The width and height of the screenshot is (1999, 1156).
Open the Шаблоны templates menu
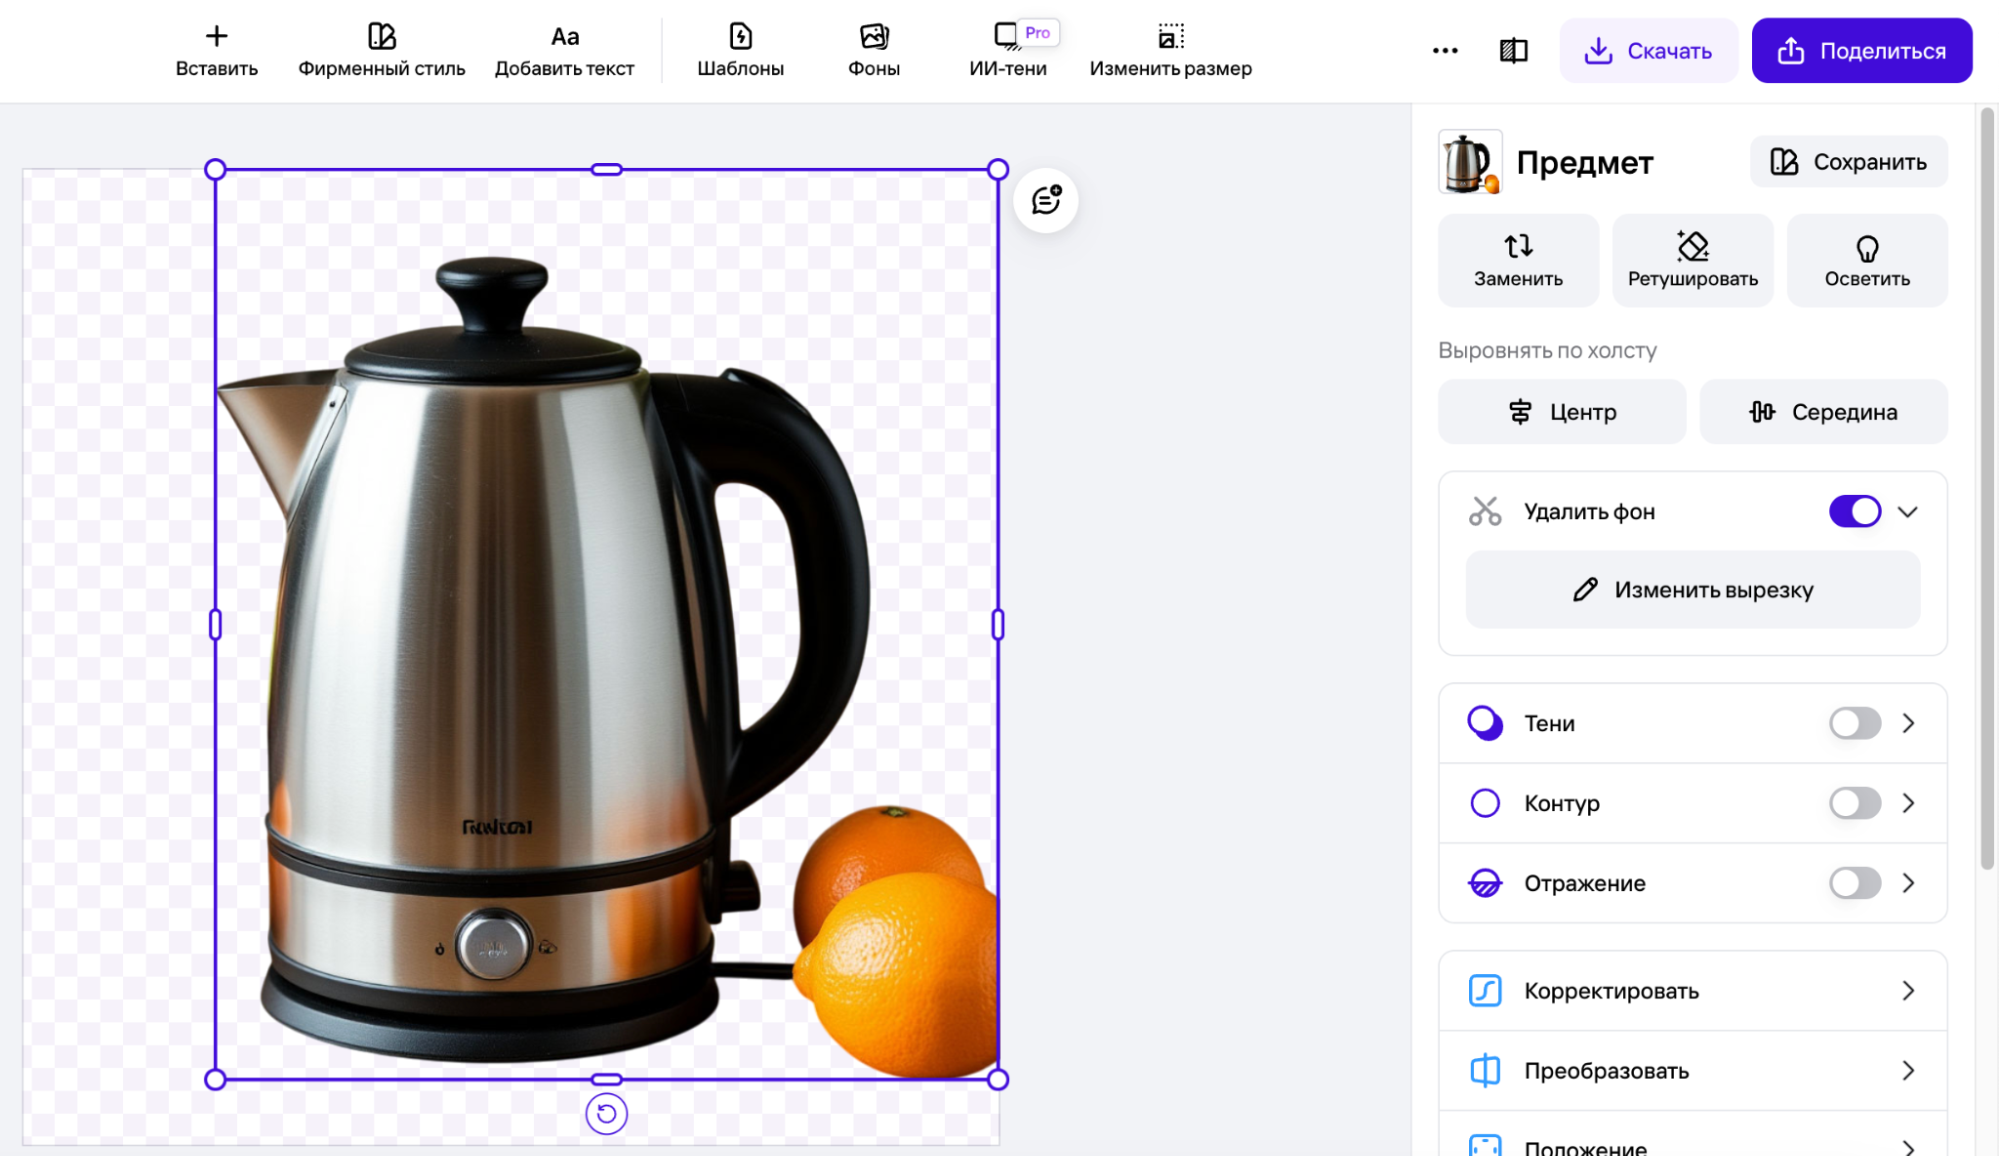click(740, 50)
